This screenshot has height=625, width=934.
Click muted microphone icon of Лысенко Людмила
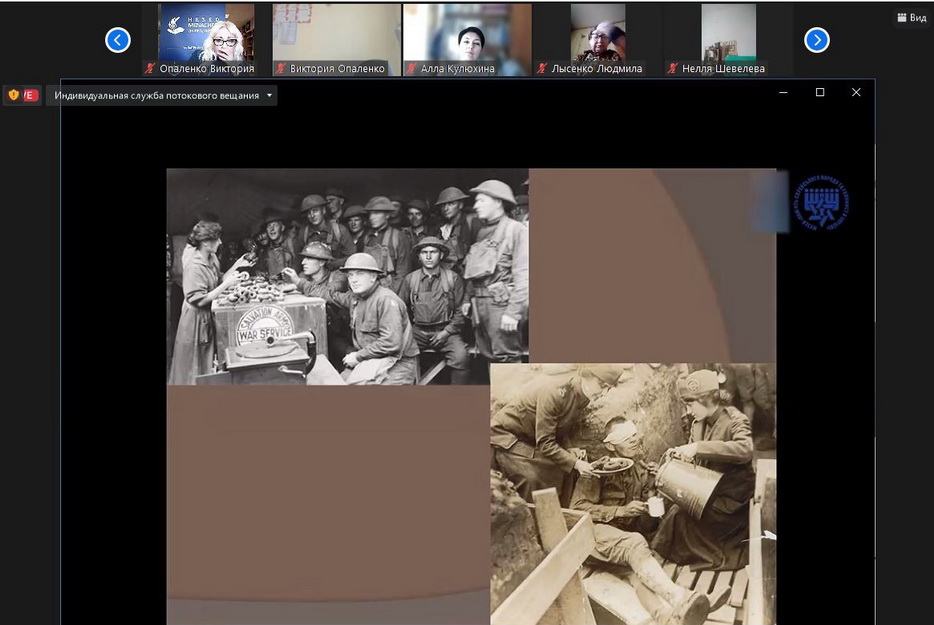(541, 69)
